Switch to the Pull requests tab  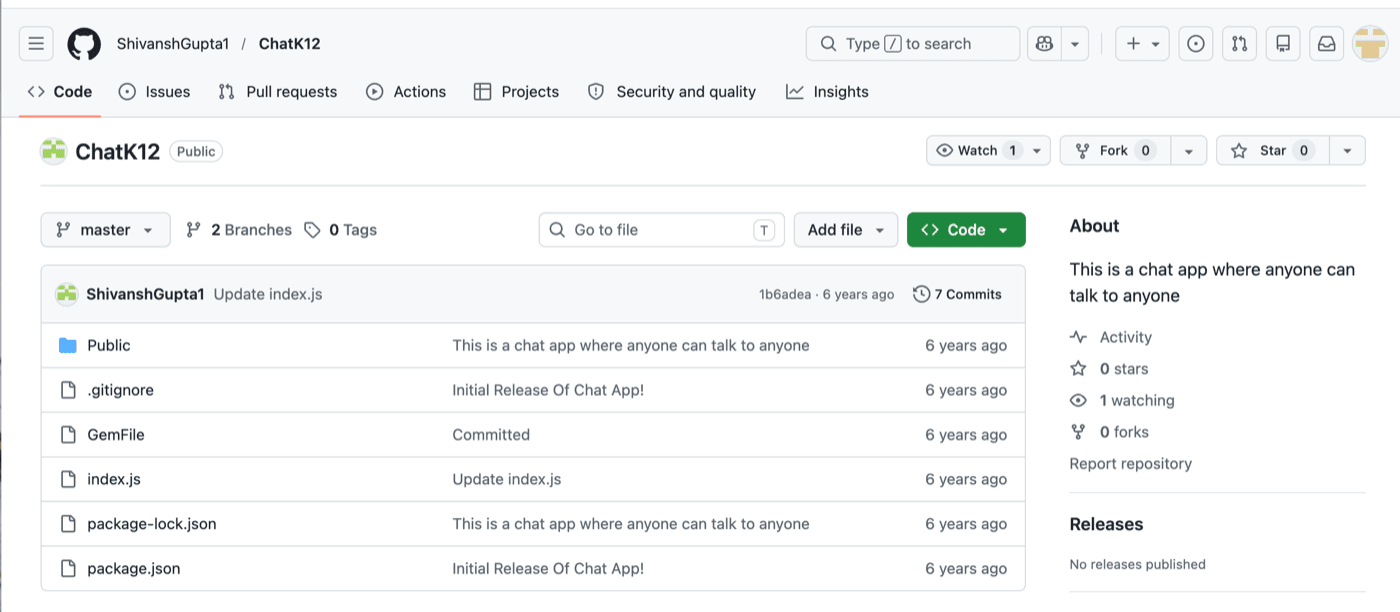tap(278, 92)
